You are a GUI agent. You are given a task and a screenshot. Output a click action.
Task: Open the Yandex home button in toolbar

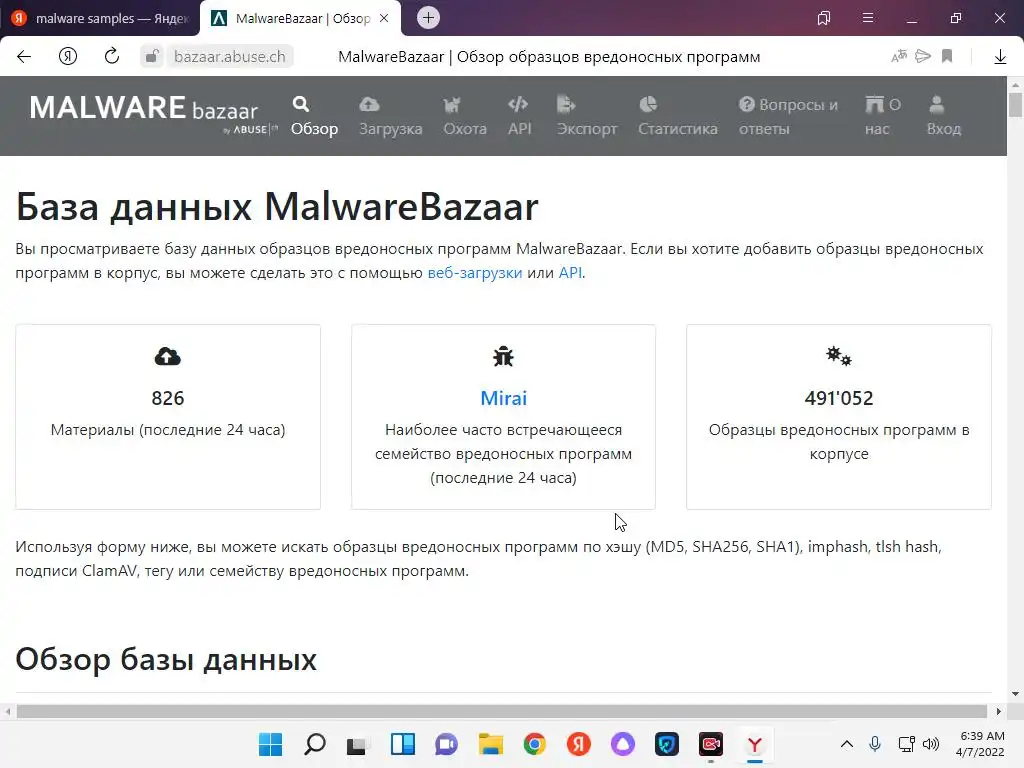68,57
